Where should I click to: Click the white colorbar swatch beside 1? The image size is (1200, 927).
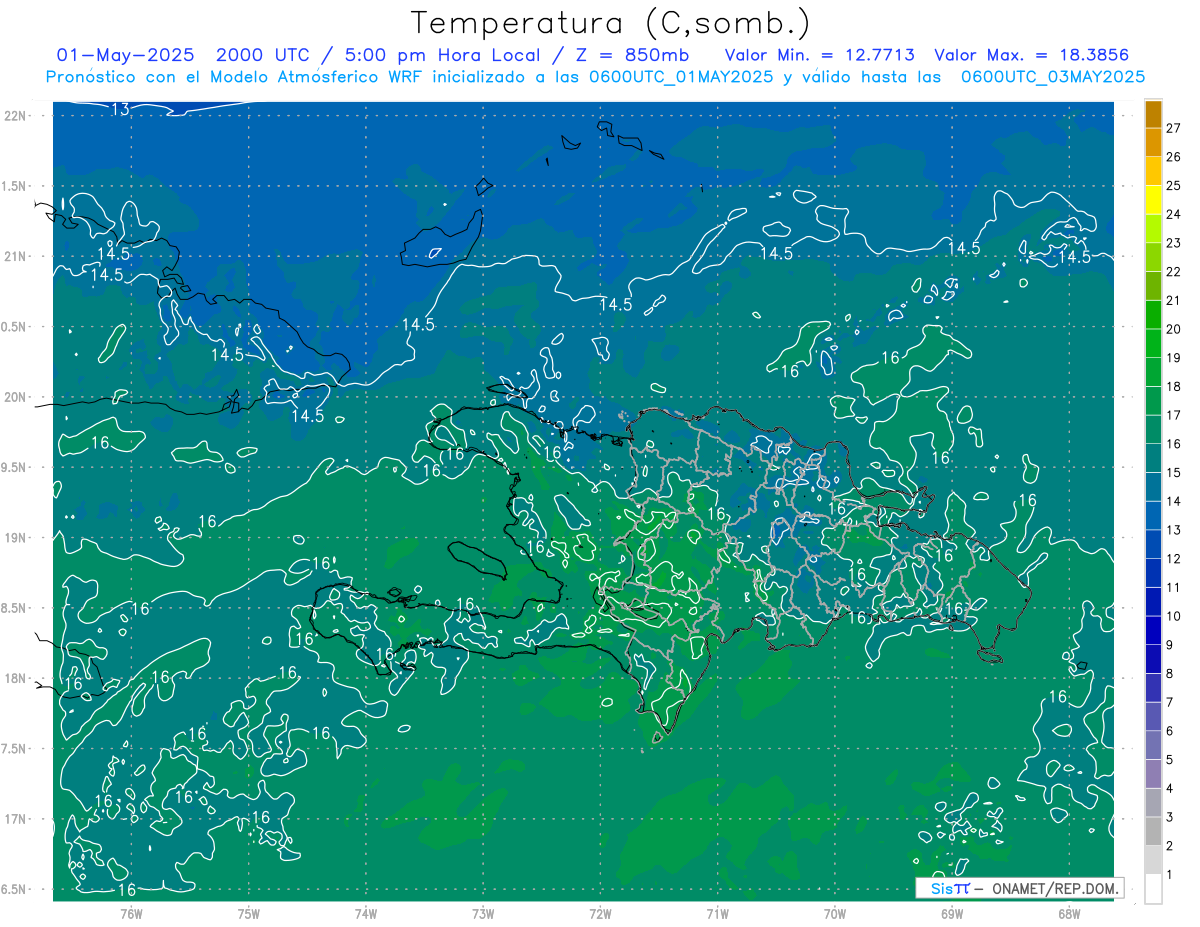[1153, 889]
